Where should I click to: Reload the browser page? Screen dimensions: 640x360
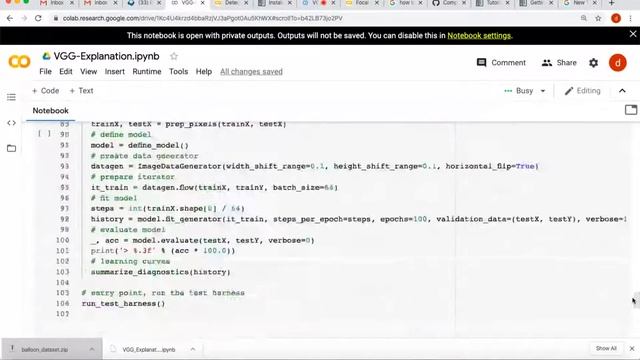[38, 18]
